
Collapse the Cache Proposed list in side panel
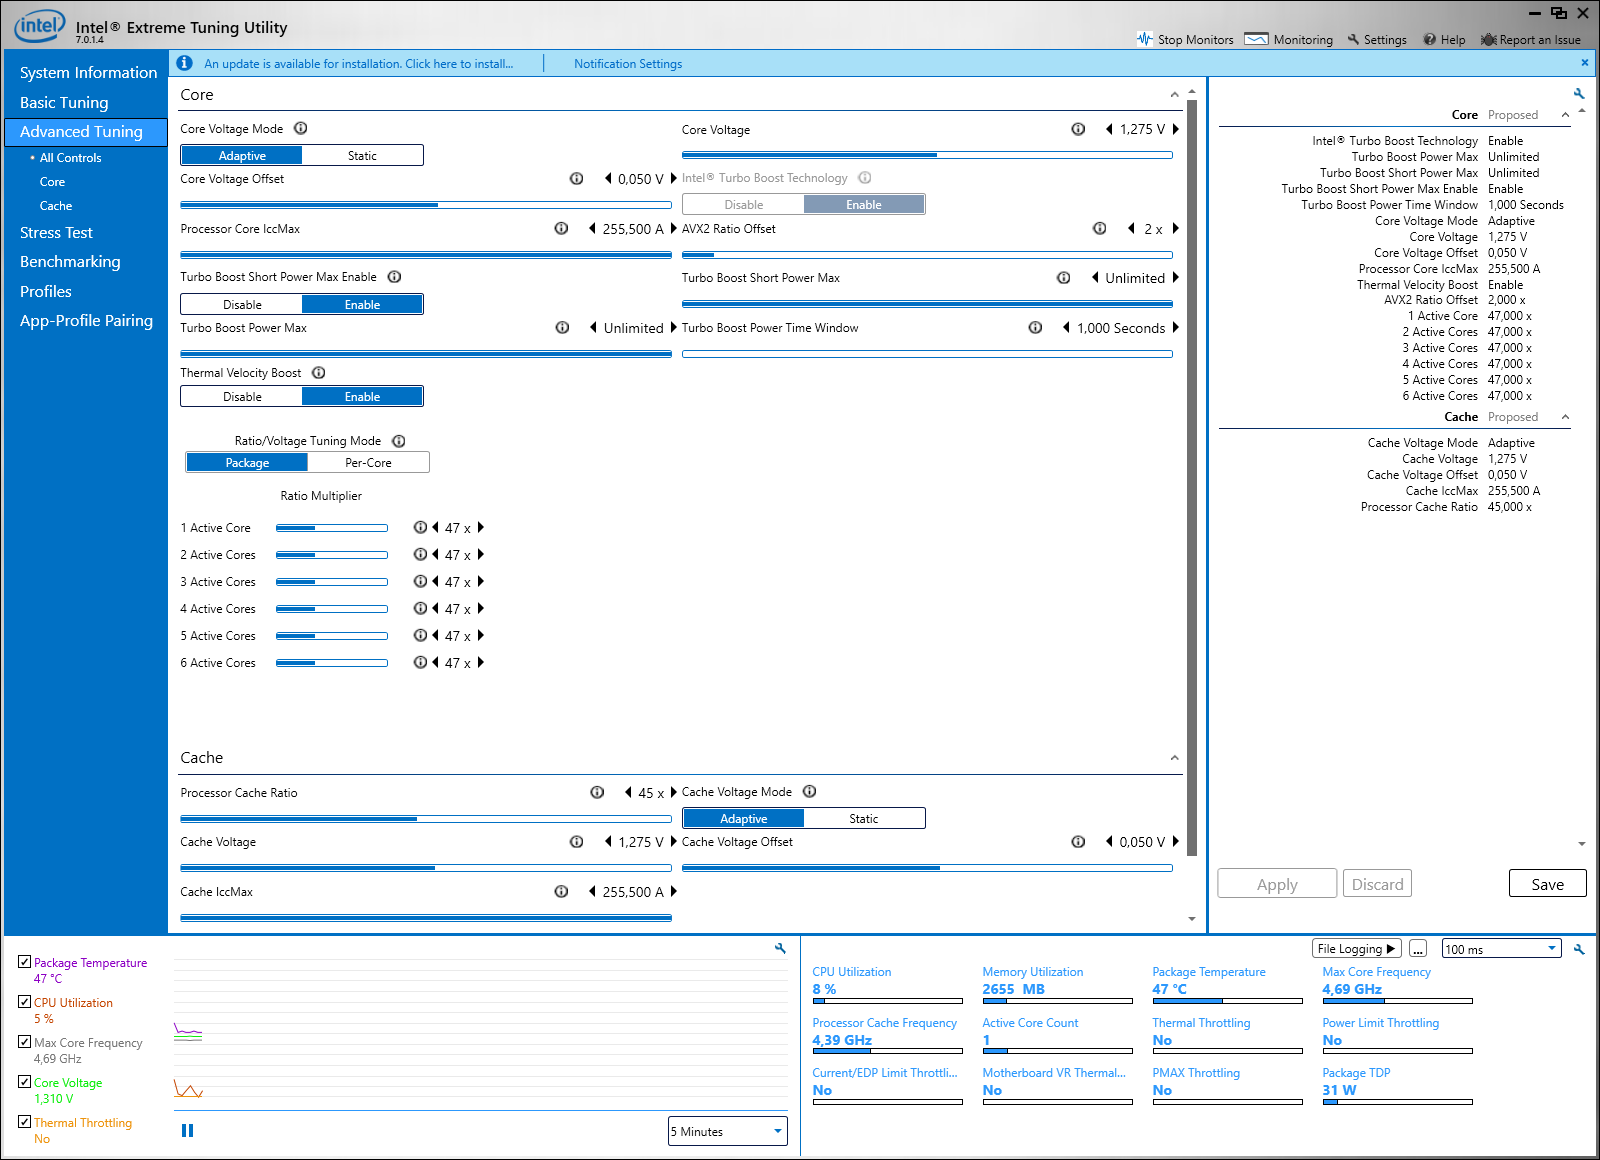(1565, 417)
